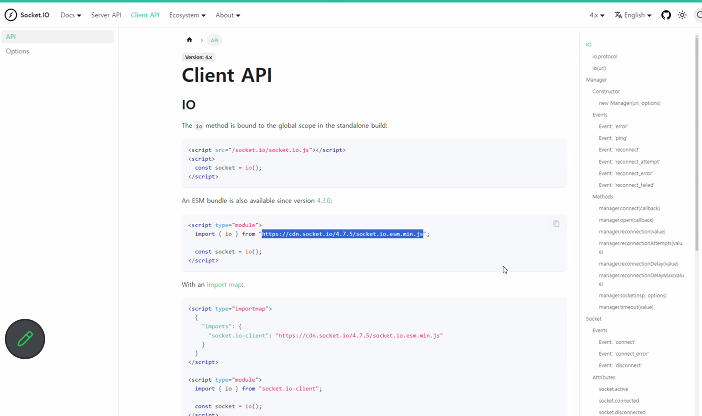Image resolution: width=702 pixels, height=416 pixels.
Task: Open the import map link
Action: [x=224, y=285]
